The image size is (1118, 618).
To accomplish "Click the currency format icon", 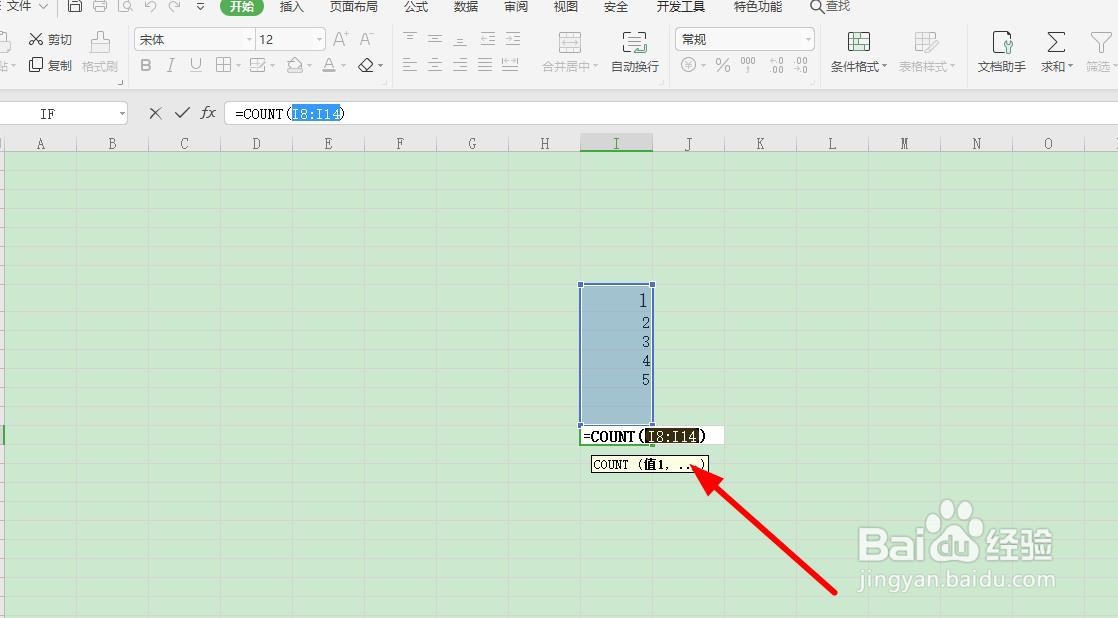I will pos(688,66).
